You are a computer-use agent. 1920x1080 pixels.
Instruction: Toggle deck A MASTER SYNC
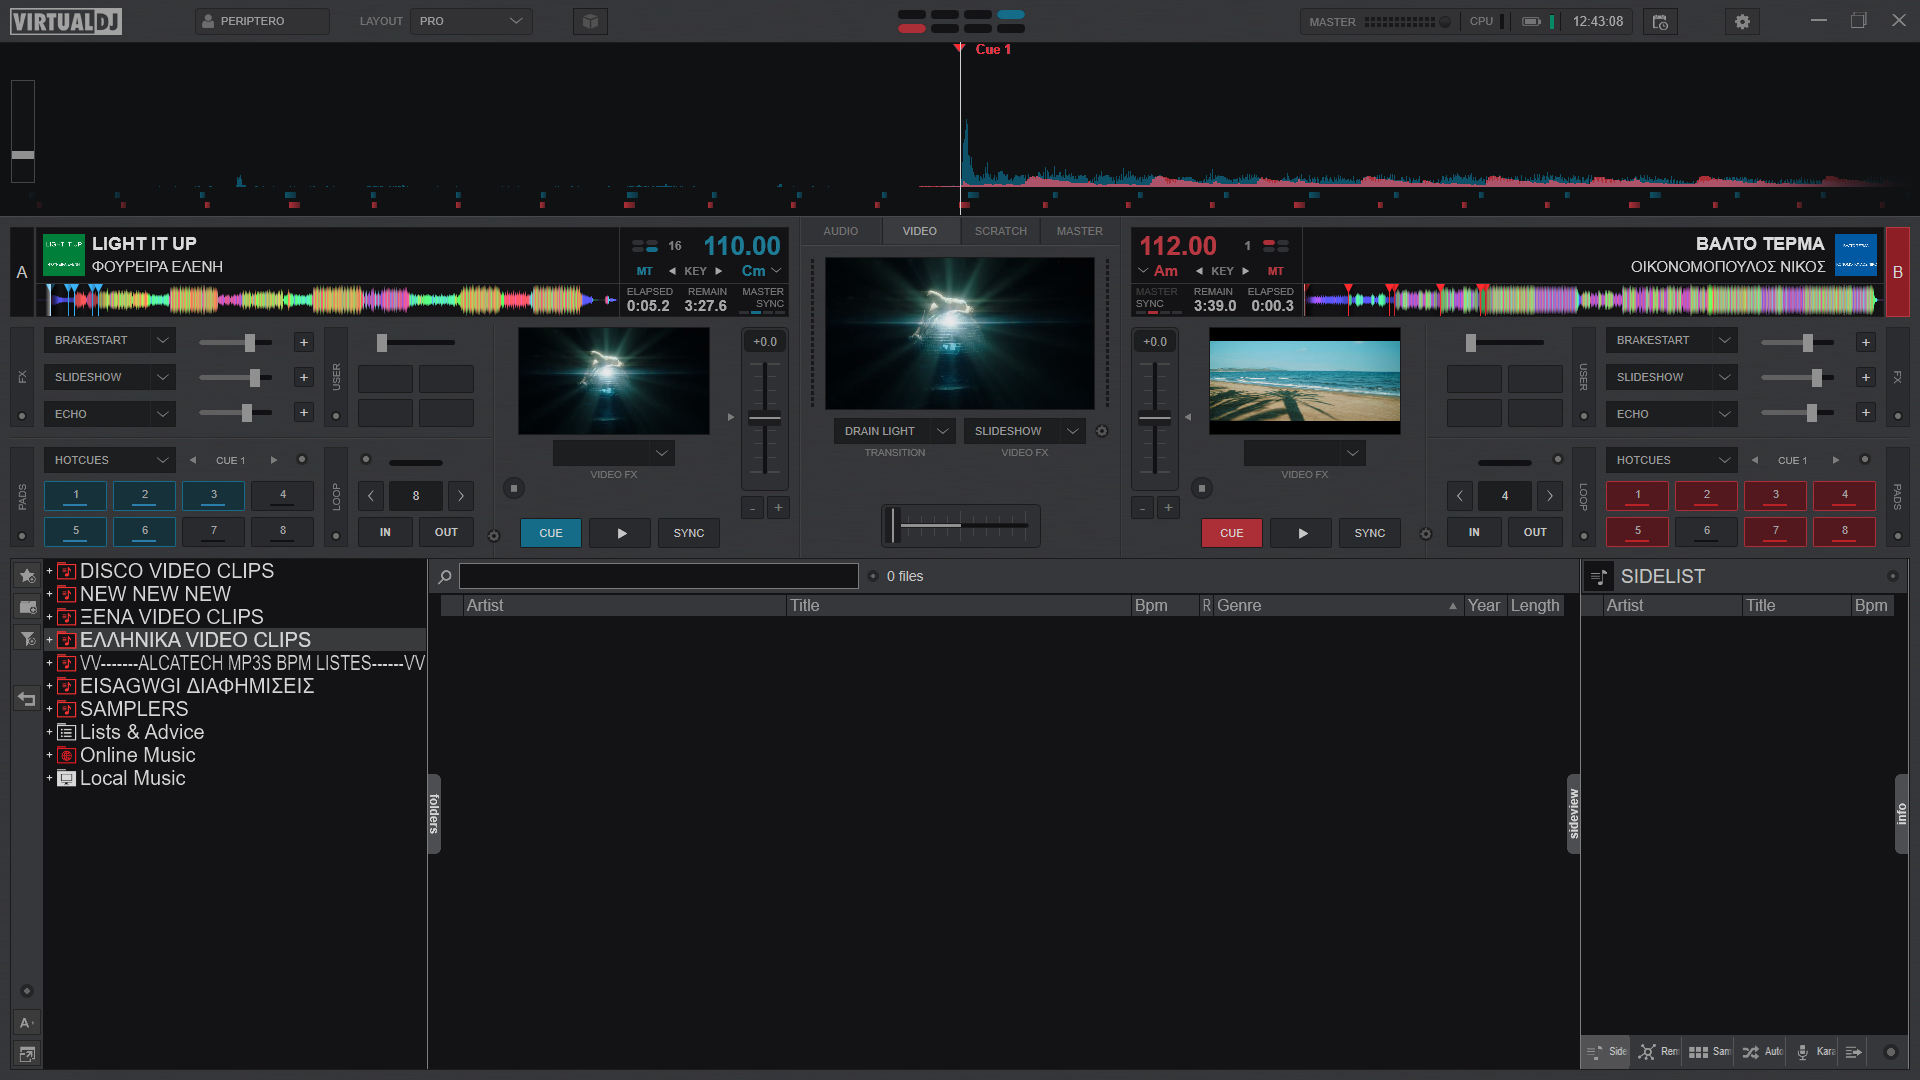click(765, 299)
